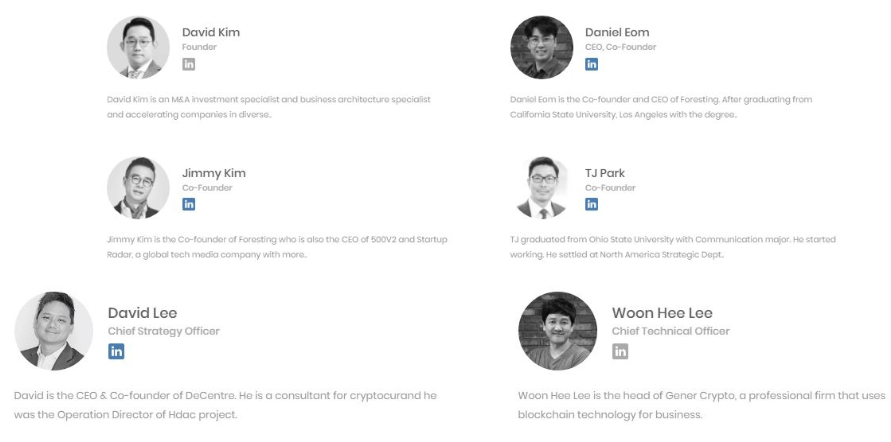The width and height of the screenshot is (891, 442).
Task: Click the Chief Technical Officer title text
Action: pos(670,331)
